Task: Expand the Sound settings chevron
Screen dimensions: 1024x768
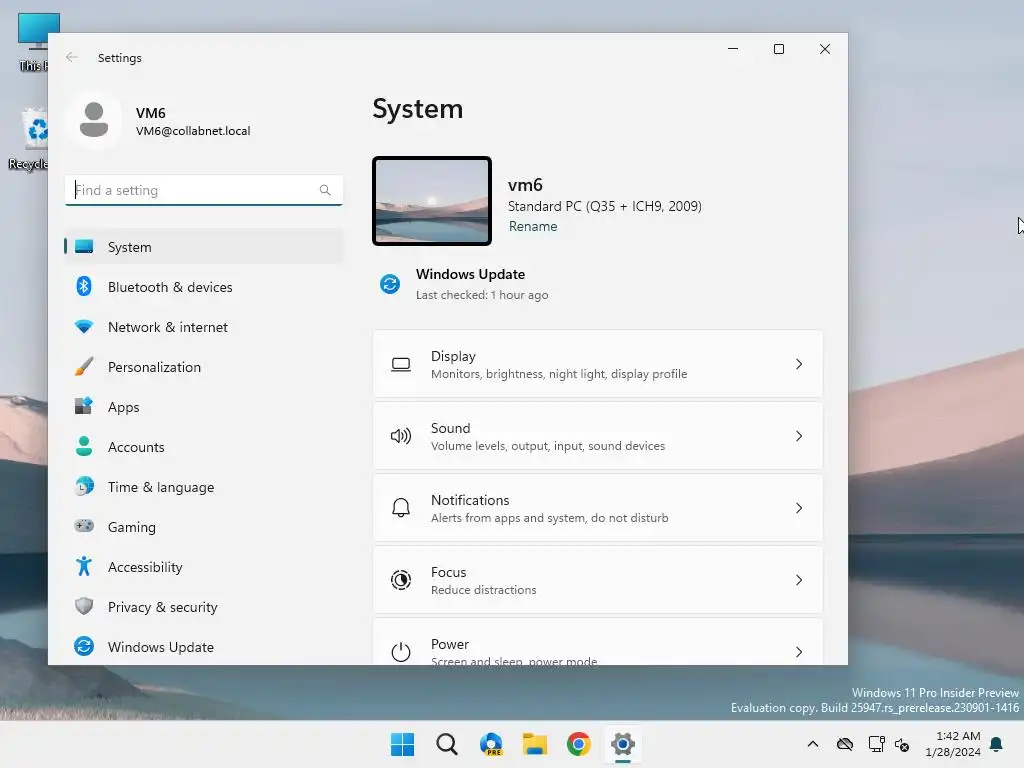Action: (x=799, y=436)
